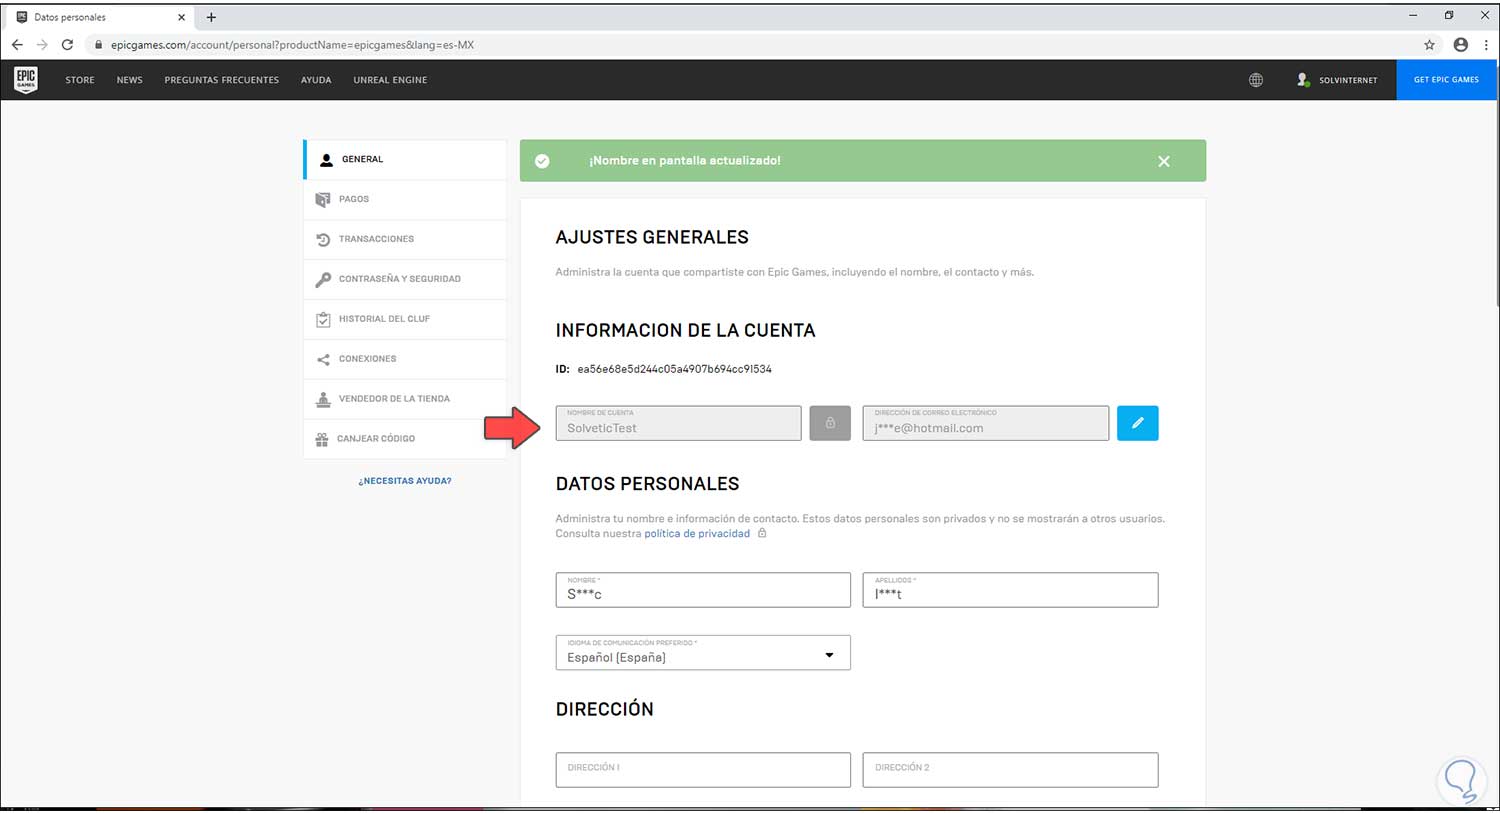Image resolution: width=1500 pixels, height=813 pixels.
Task: Open the Idioma de comunicación preferido dropdown
Action: coord(703,653)
